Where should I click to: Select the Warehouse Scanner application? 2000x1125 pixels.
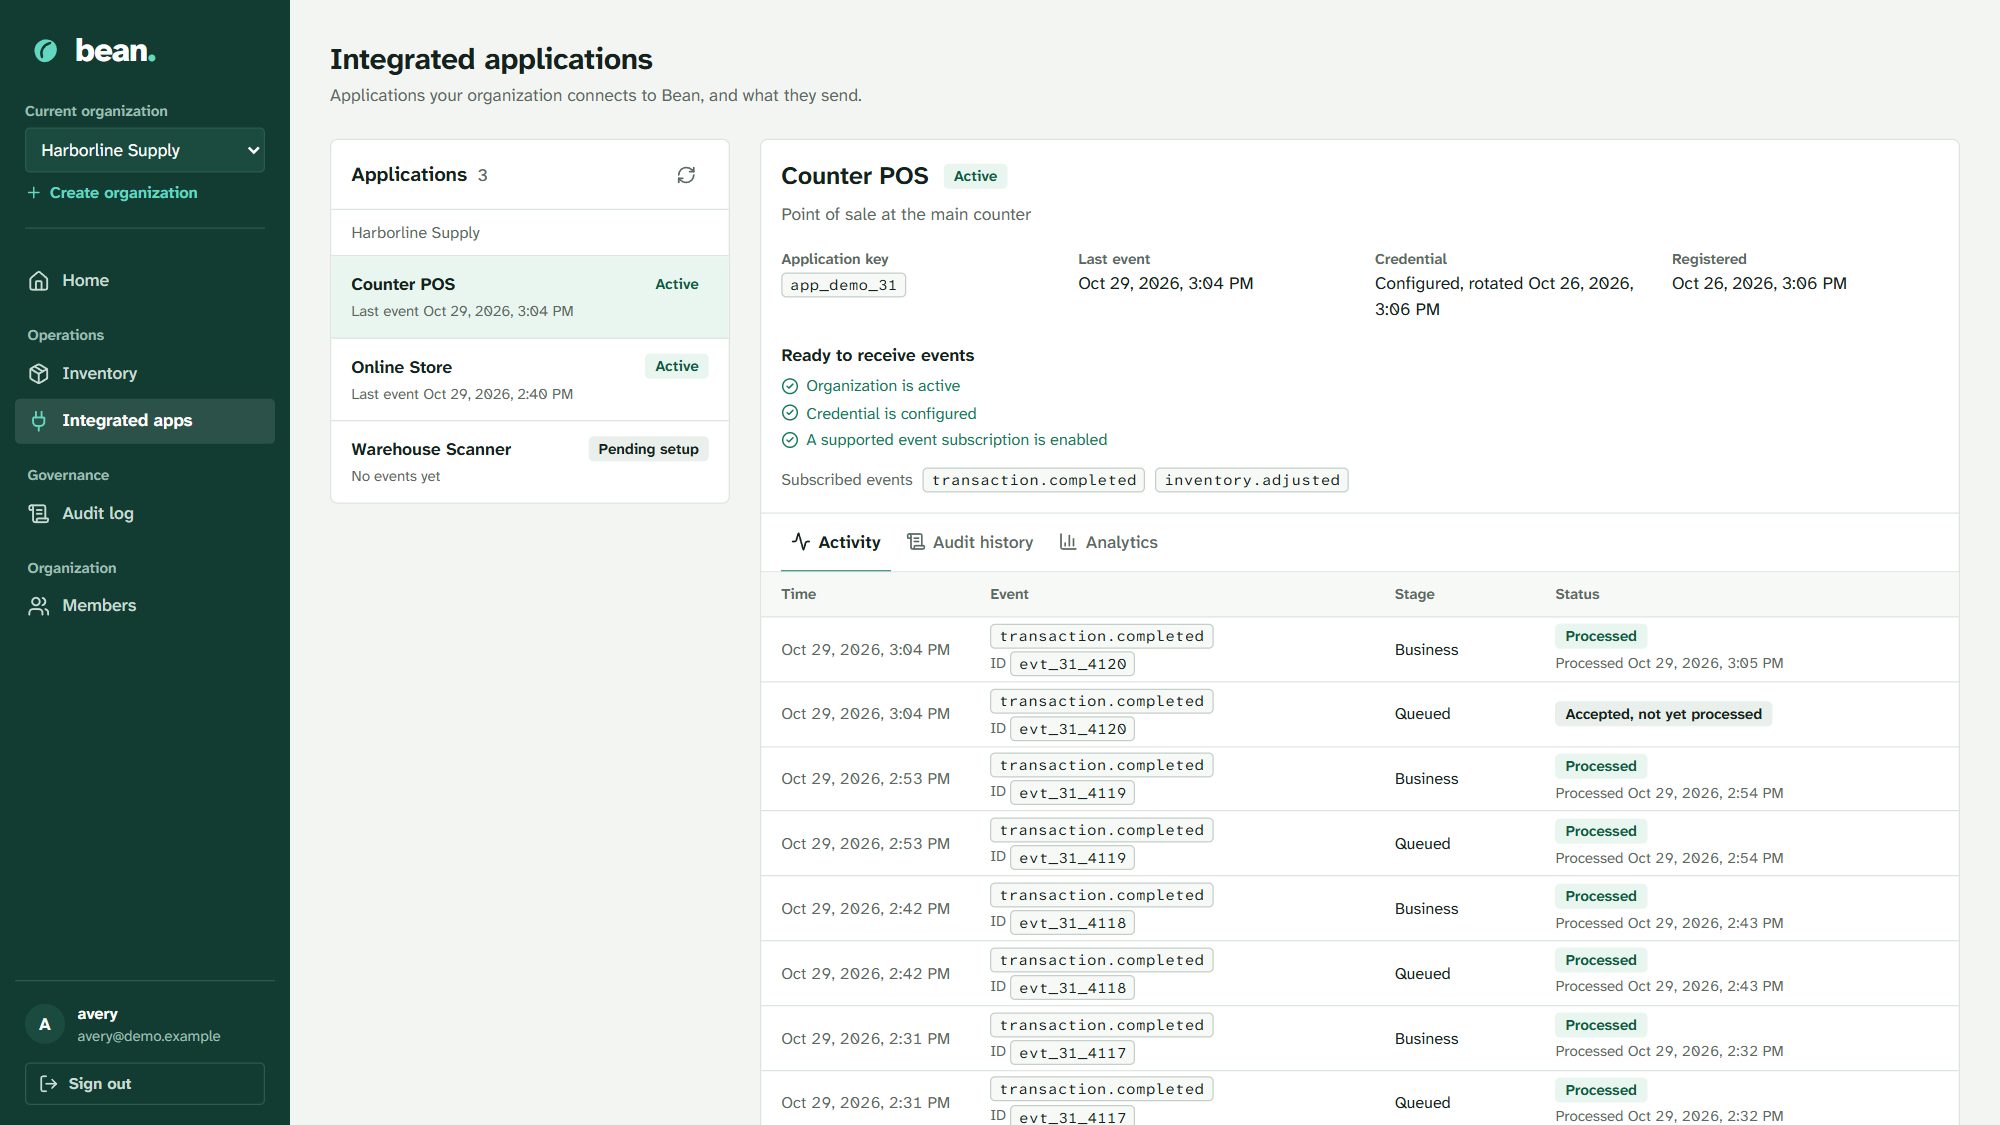pyautogui.click(x=530, y=462)
